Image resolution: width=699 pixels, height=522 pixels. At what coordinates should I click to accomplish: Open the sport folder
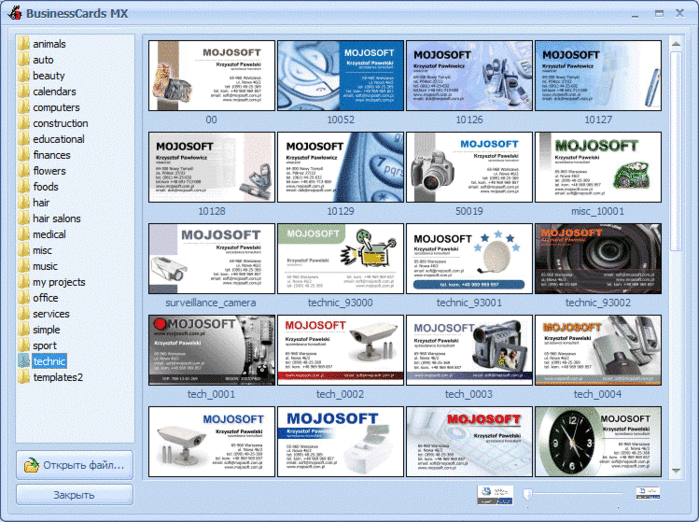point(37,345)
